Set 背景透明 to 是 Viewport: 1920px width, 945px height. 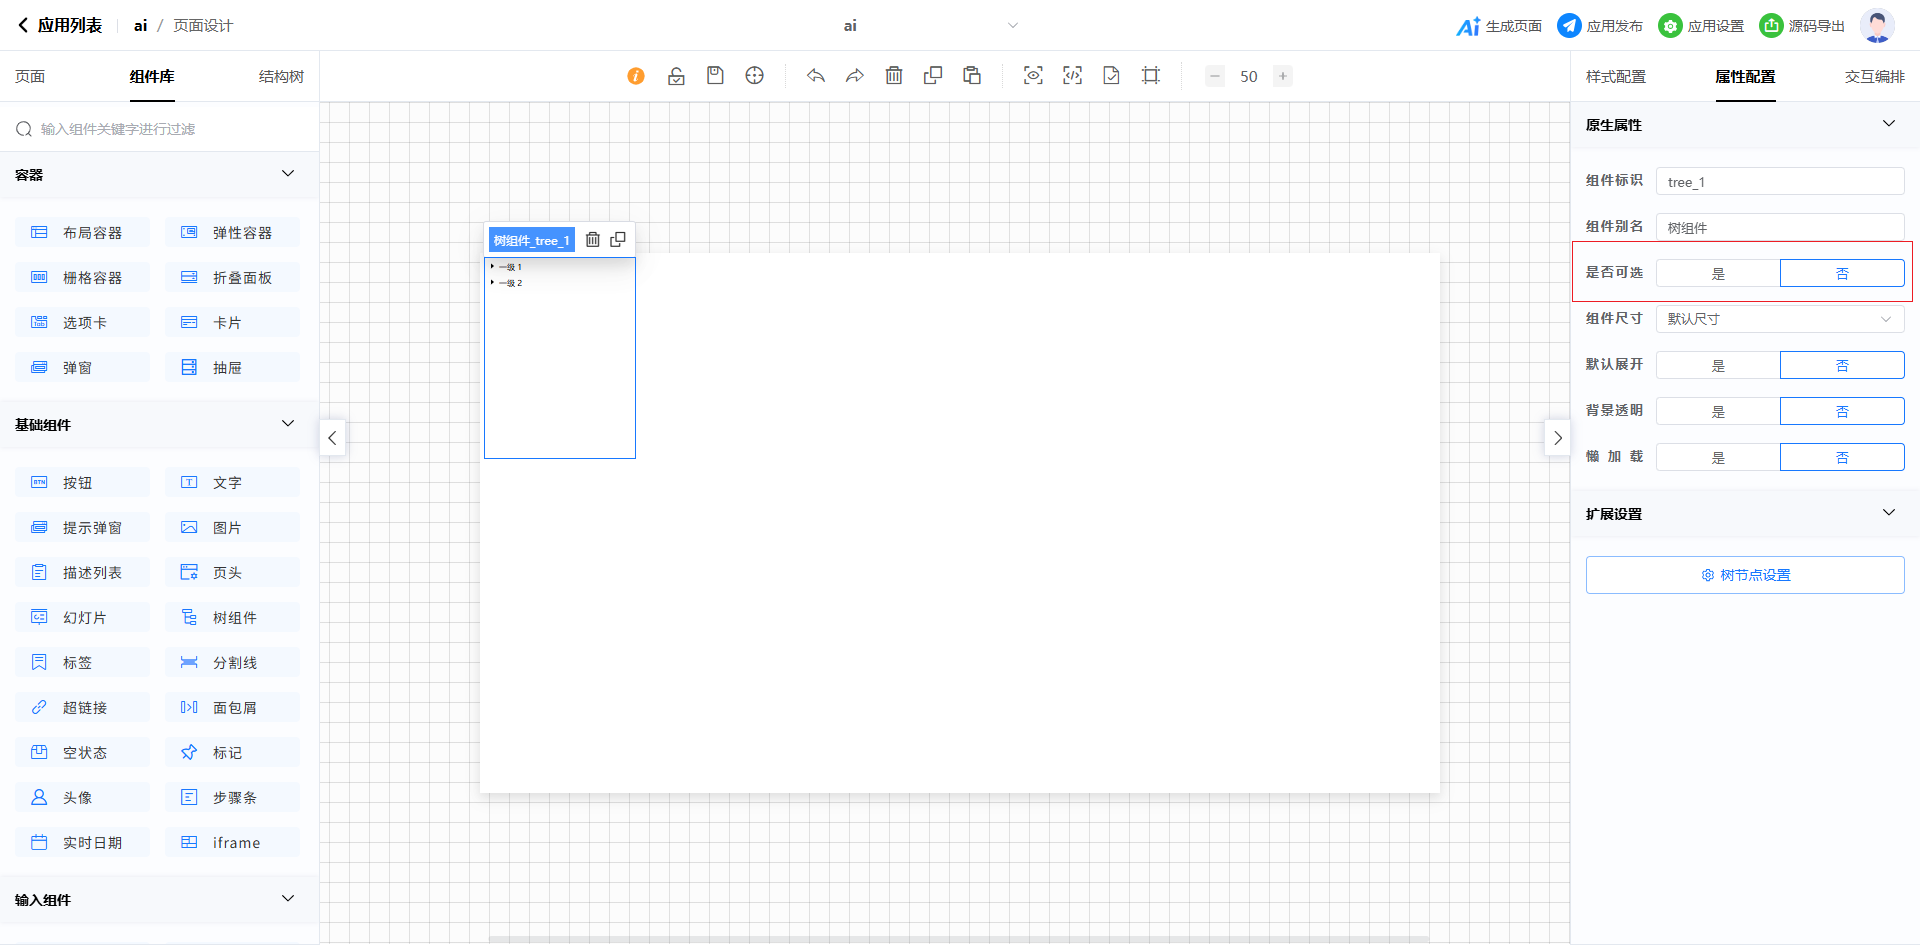[1718, 411]
